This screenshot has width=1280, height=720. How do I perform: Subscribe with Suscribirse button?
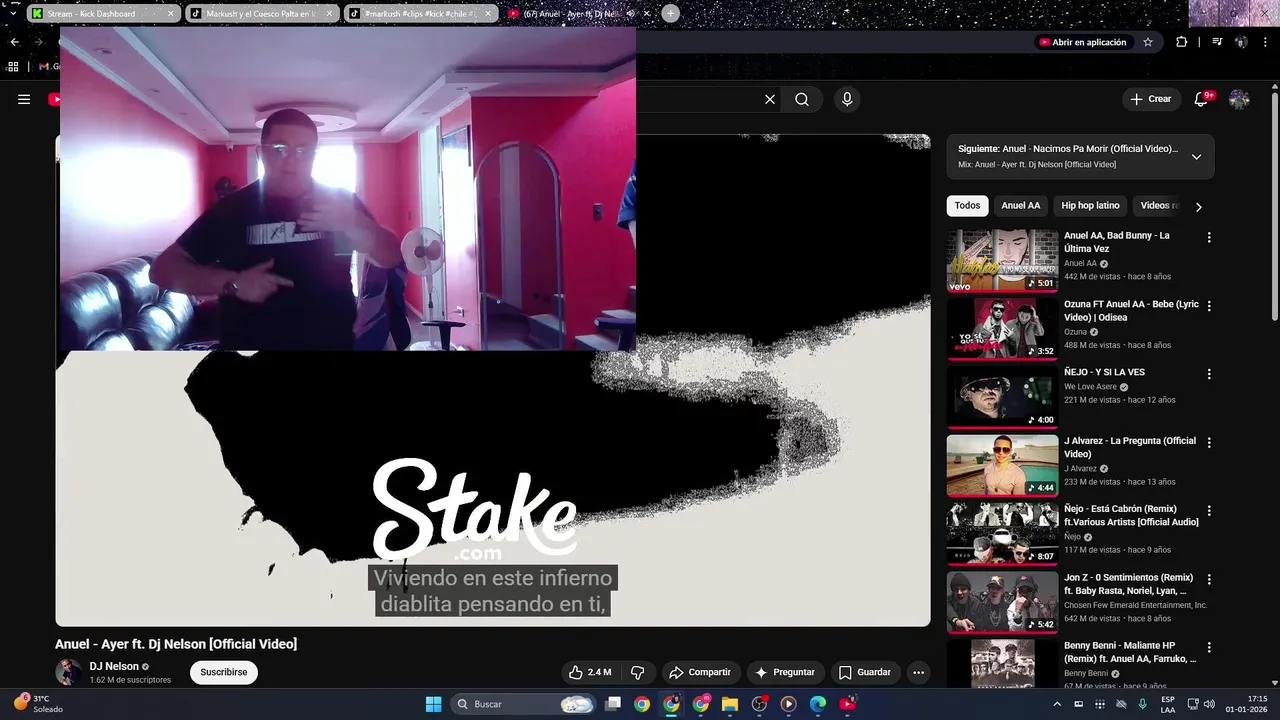point(224,672)
